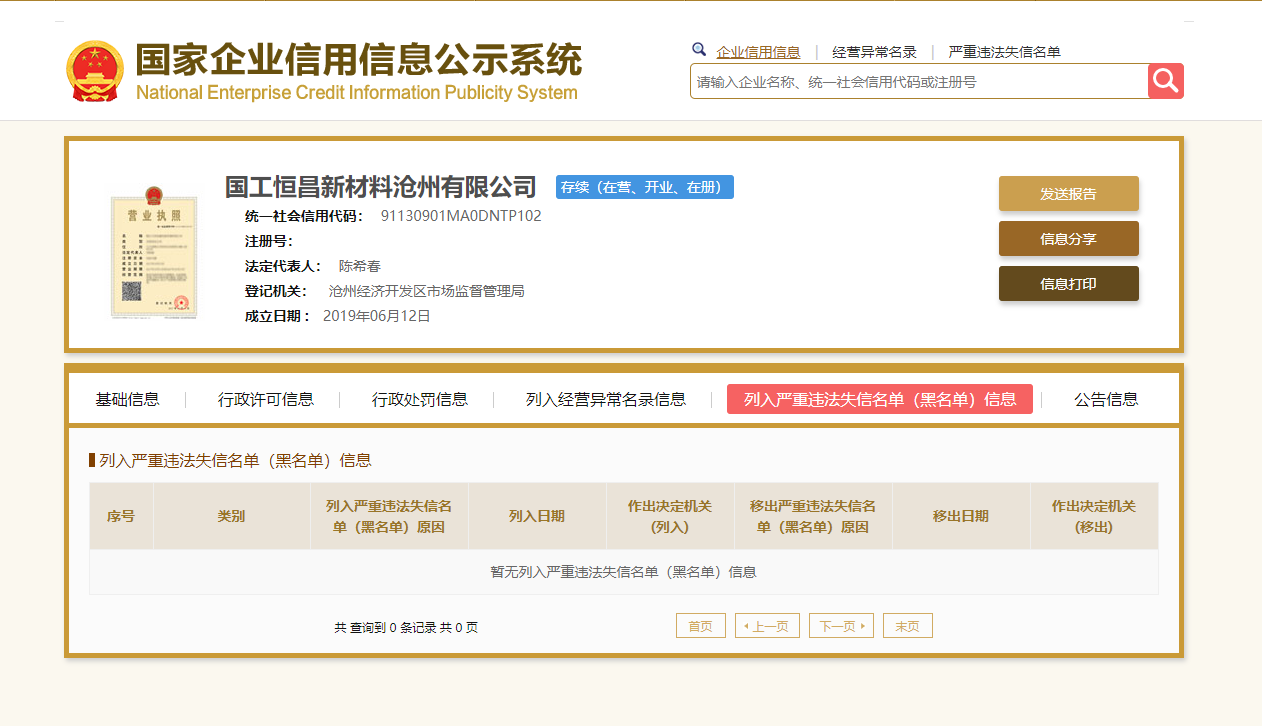Click the 列入日期 column header

[x=537, y=516]
